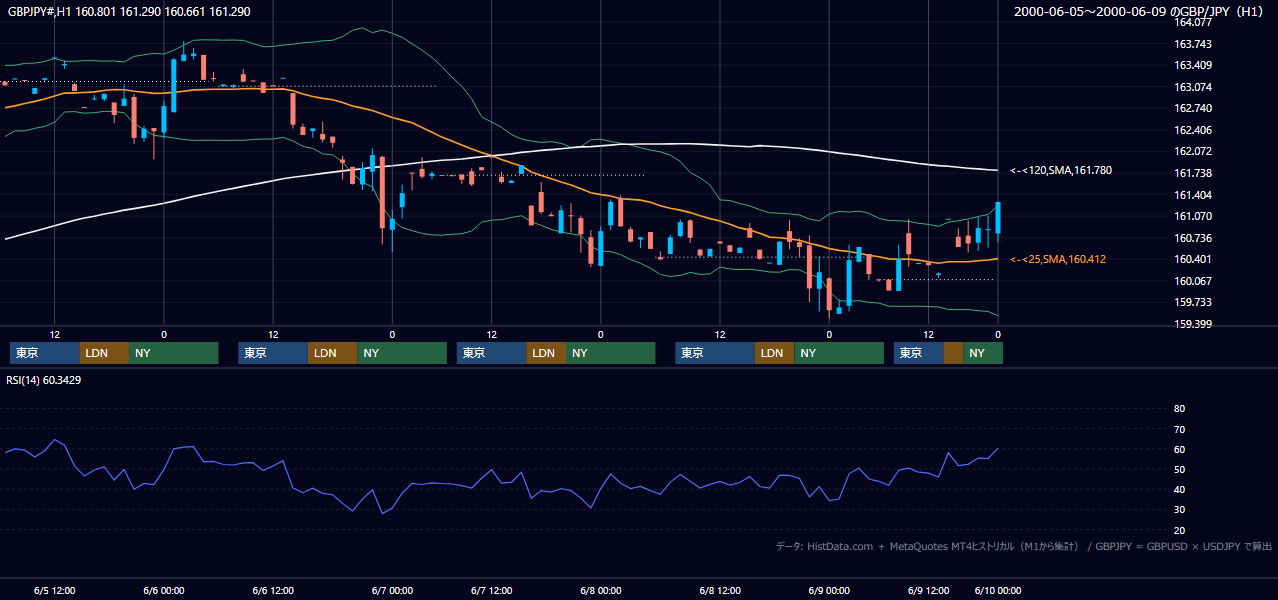Click the RSI axis value 80
Image resolution: width=1278 pixels, height=600 pixels.
(1179, 409)
